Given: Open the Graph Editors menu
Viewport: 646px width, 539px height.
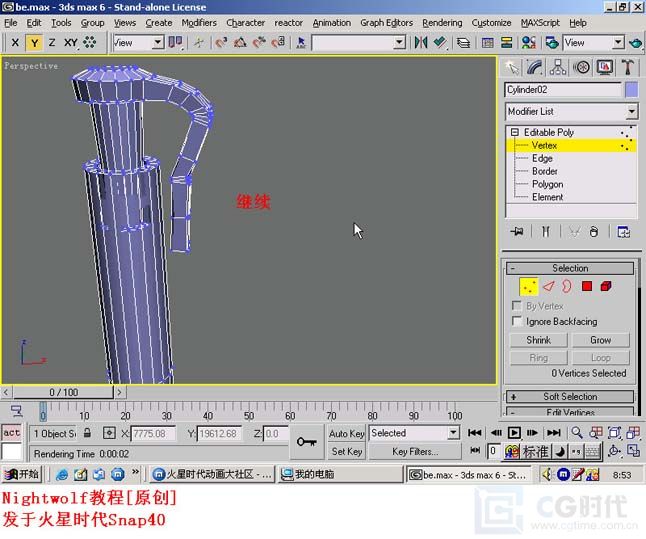Looking at the screenshot, I should 386,23.
